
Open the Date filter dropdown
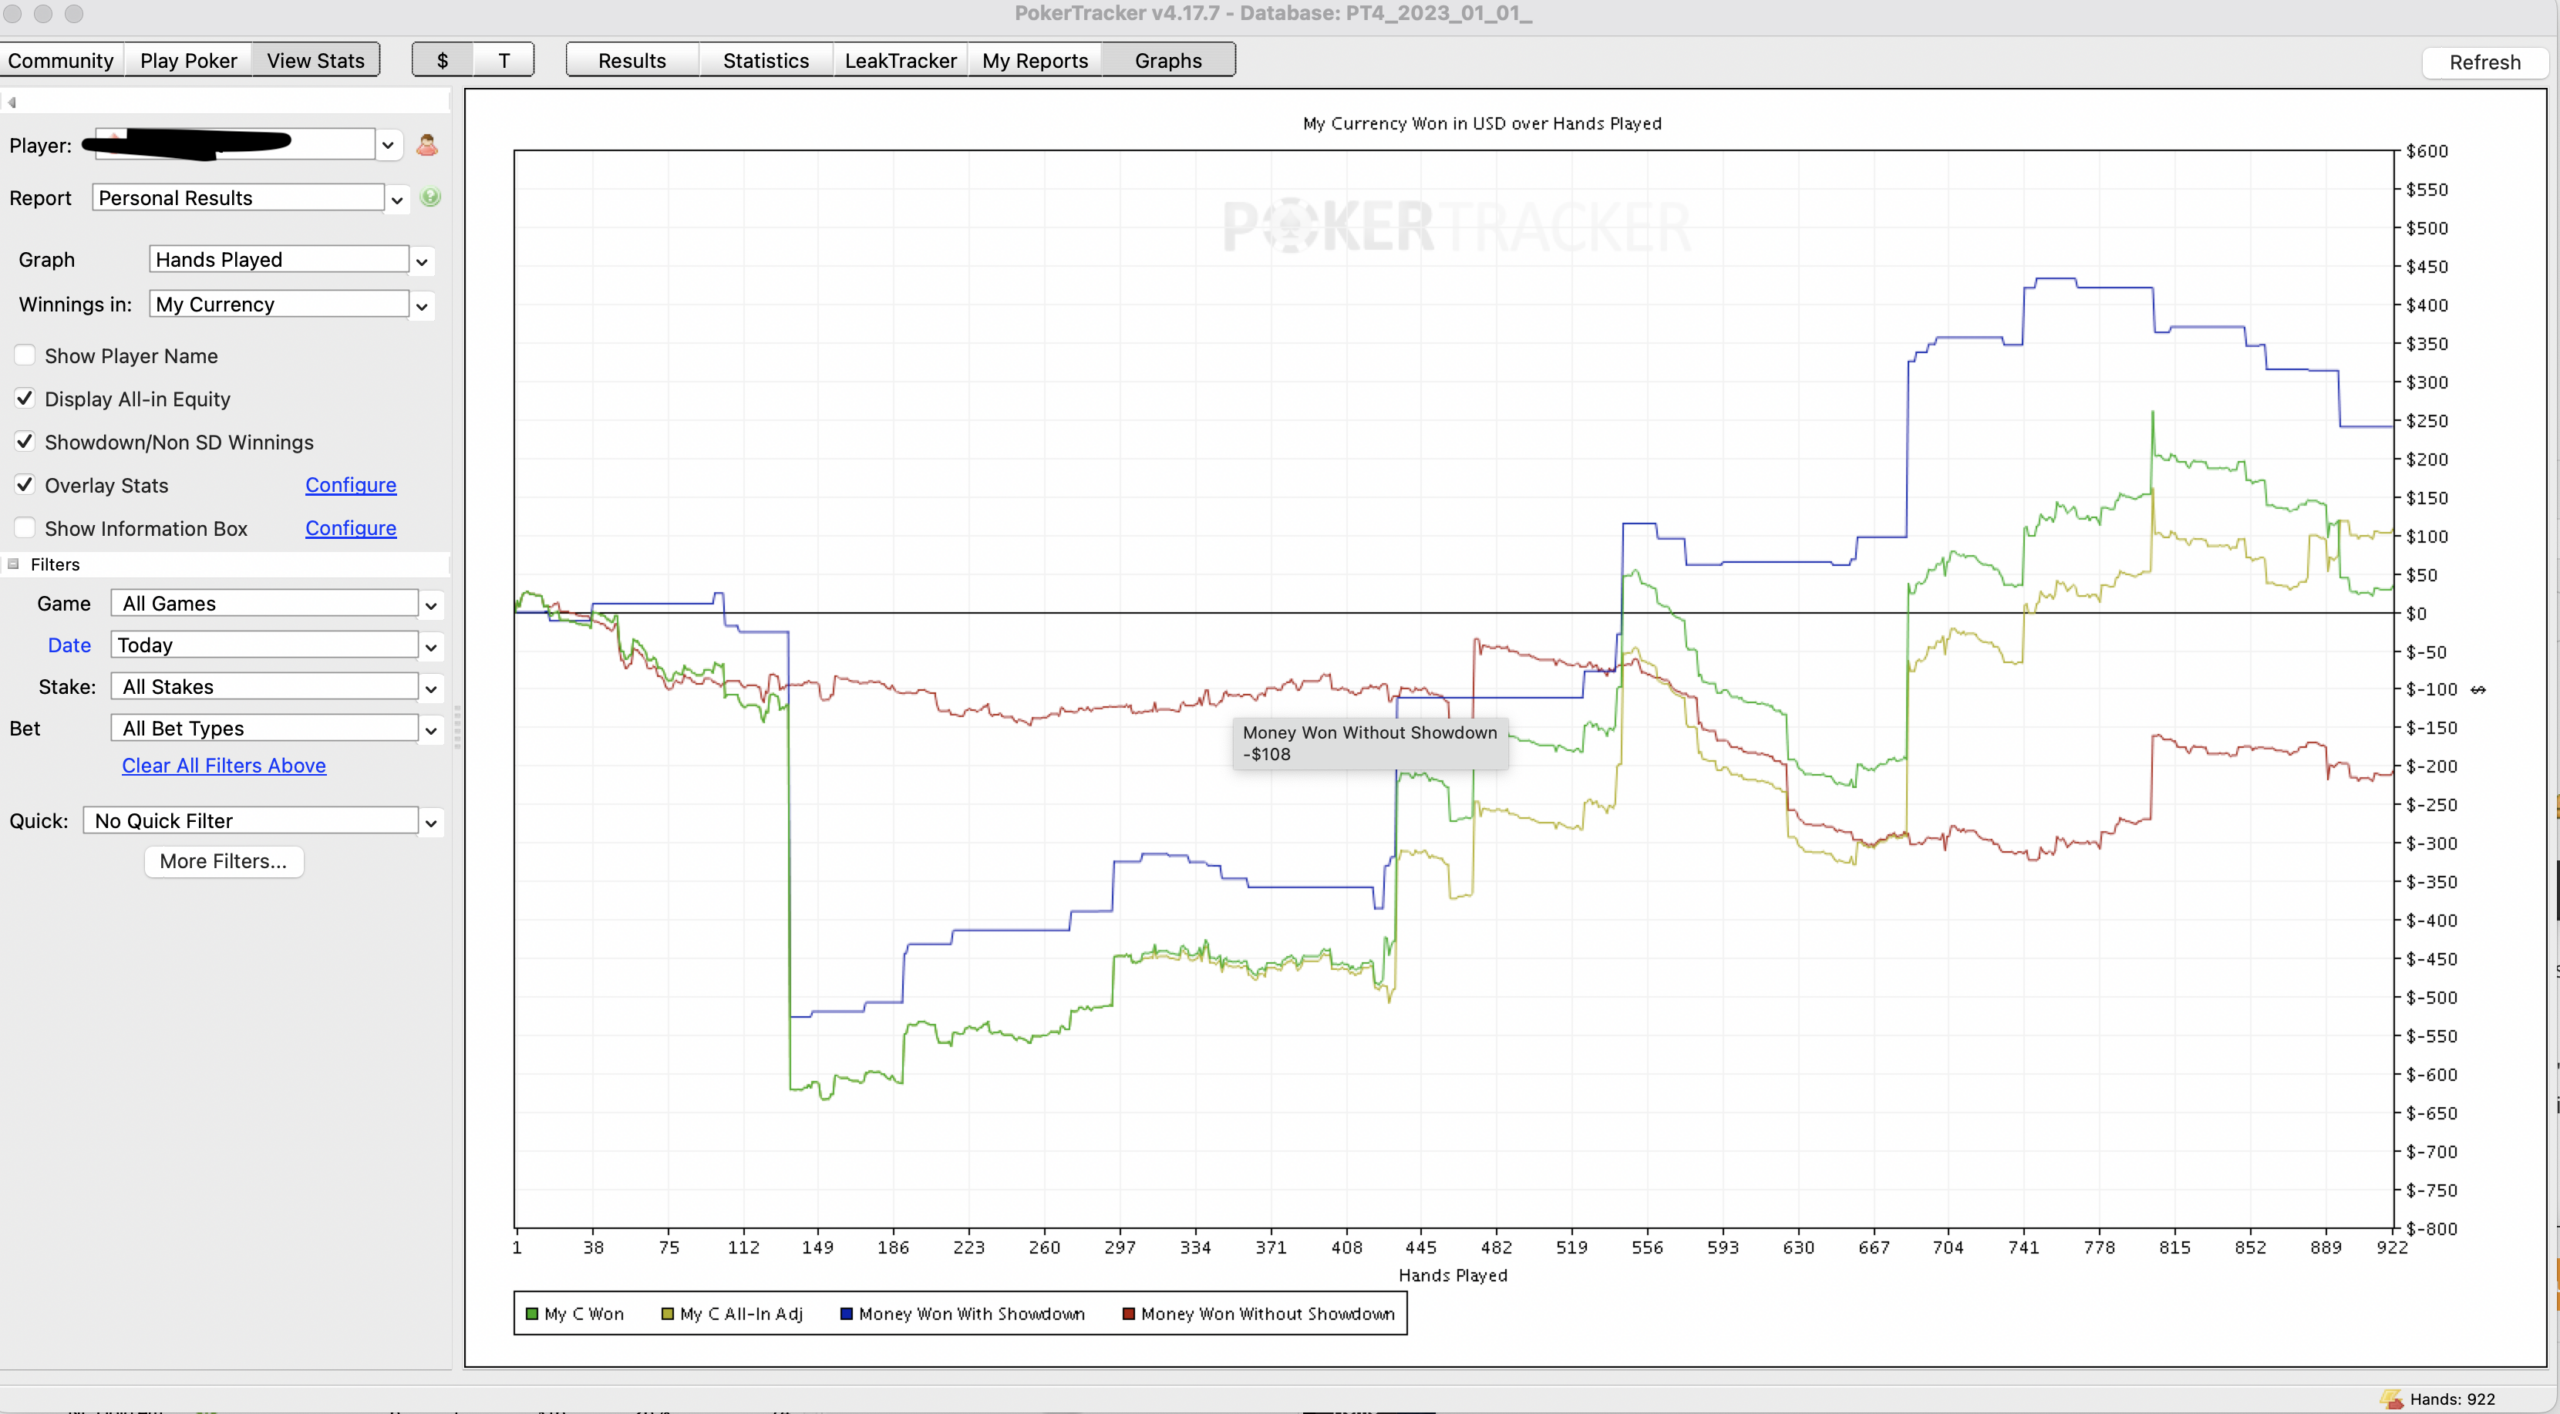(431, 647)
